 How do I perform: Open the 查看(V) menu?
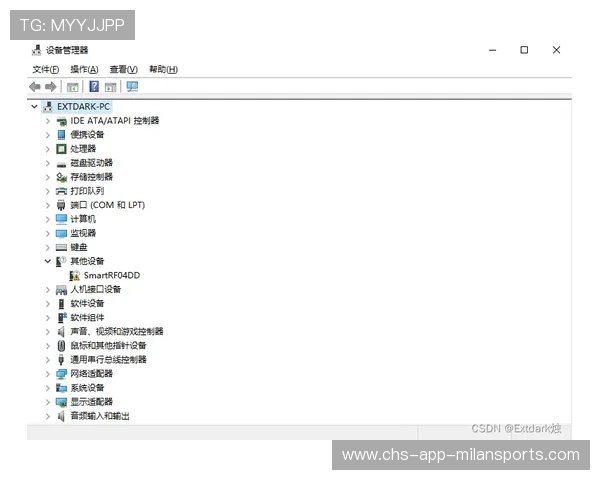123,69
